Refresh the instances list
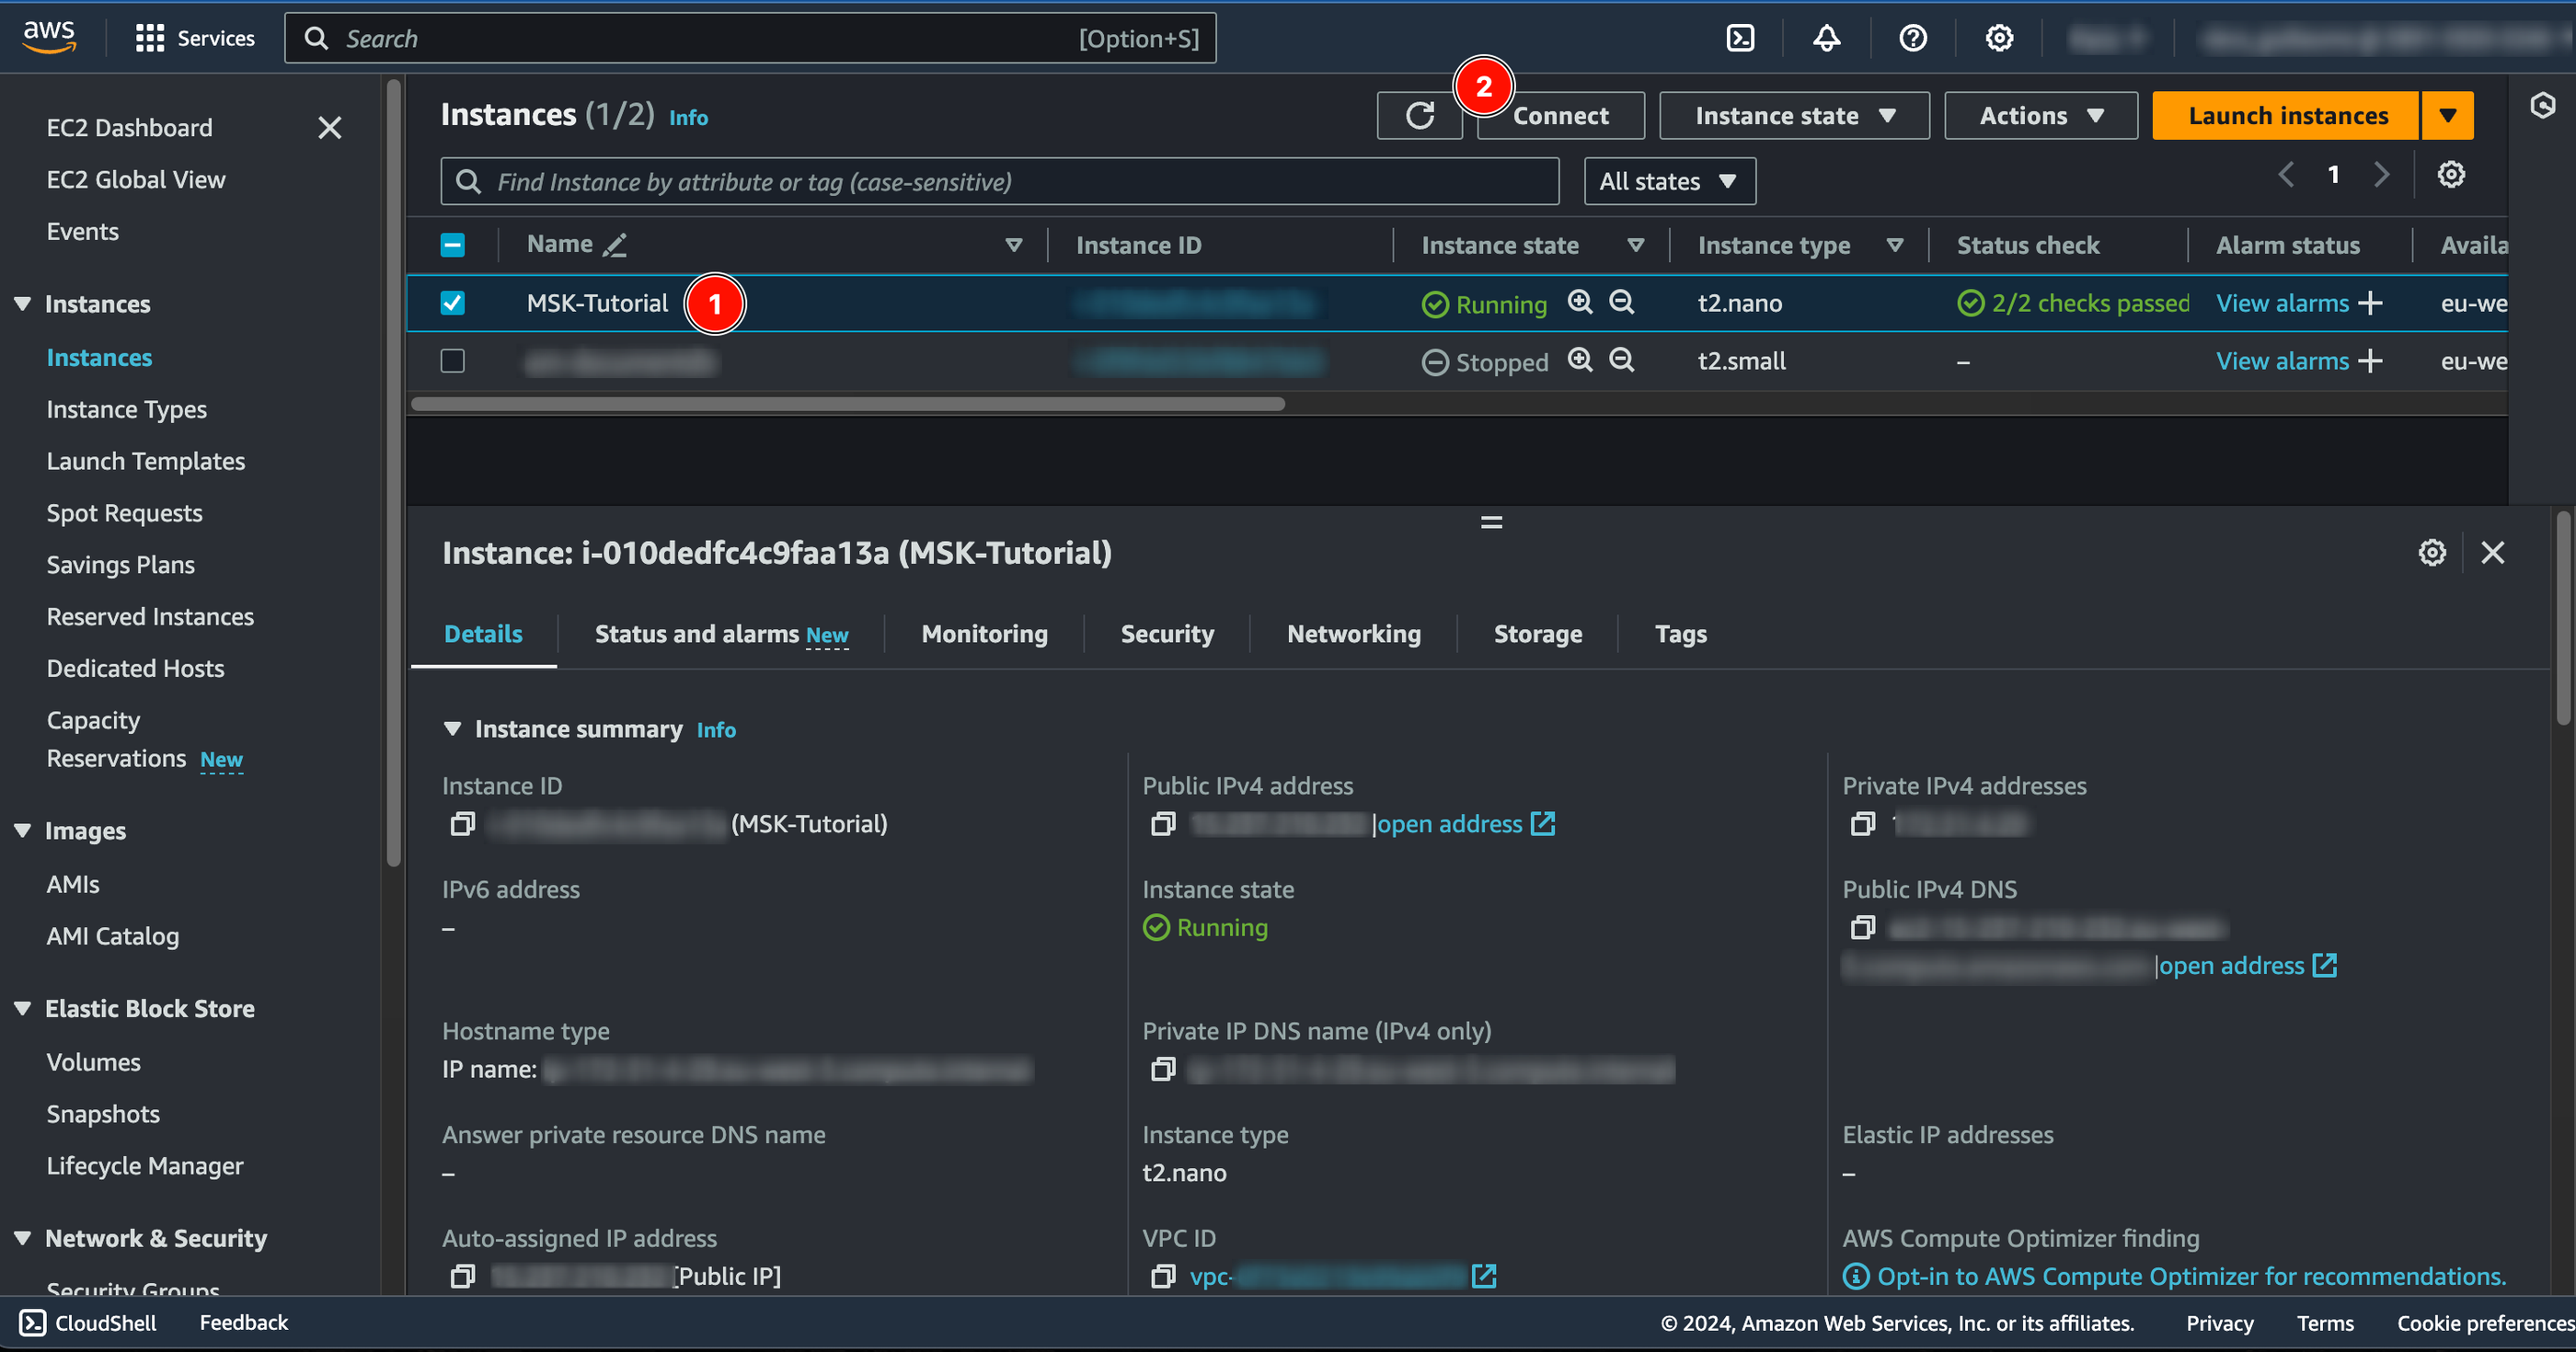2576x1352 pixels. [x=1419, y=116]
